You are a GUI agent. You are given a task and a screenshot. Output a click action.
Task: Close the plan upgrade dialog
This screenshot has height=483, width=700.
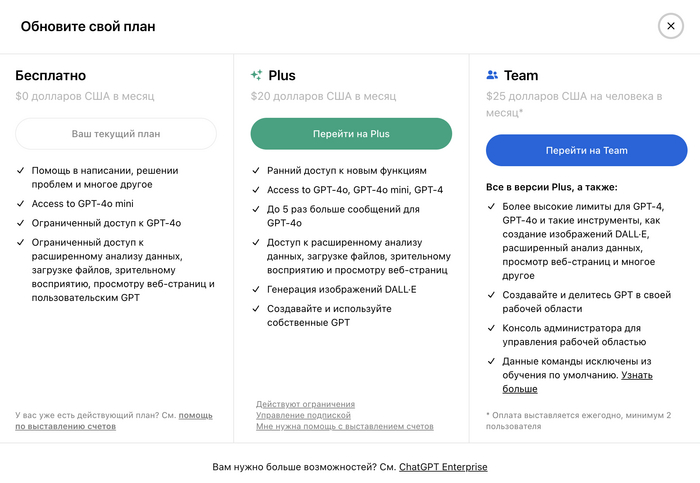(671, 26)
